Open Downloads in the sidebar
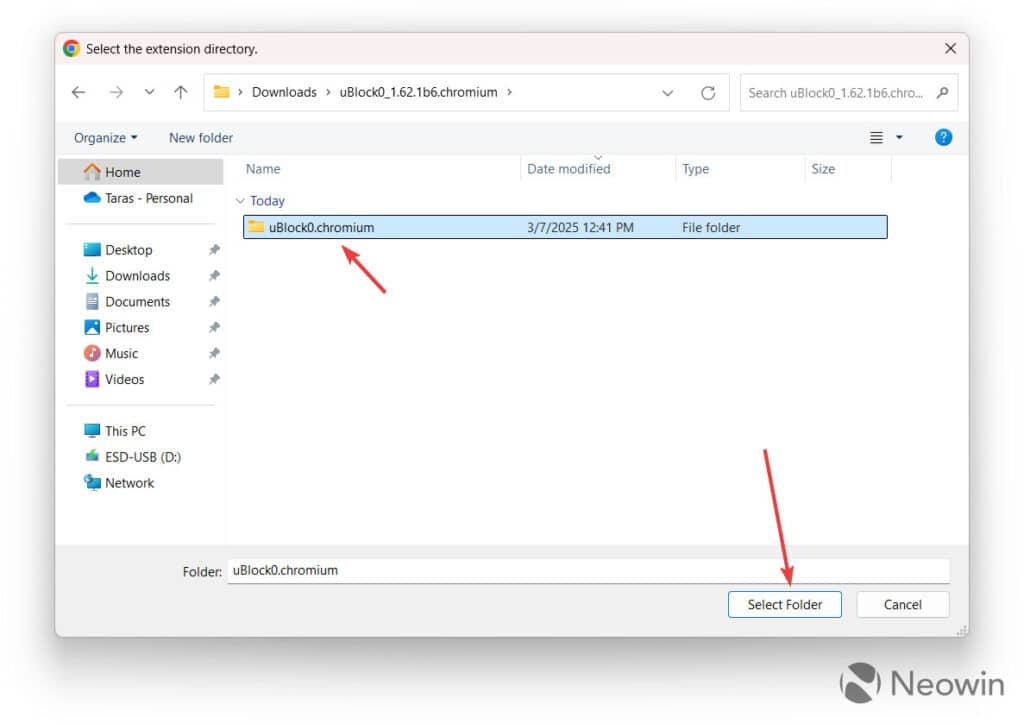 coord(137,275)
